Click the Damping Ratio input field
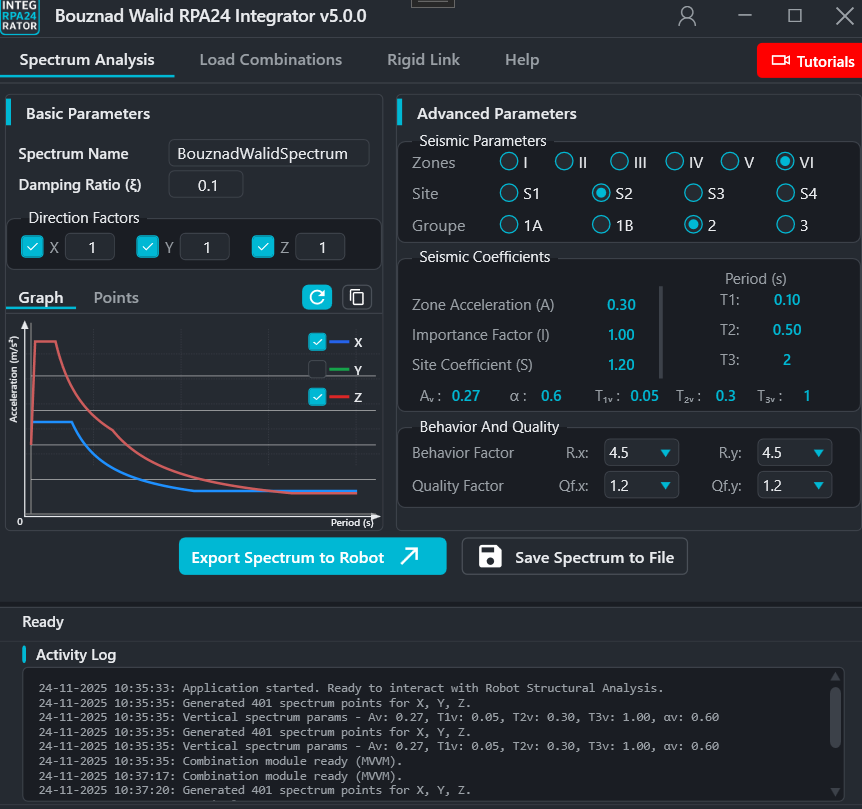The width and height of the screenshot is (862, 809). 206,184
